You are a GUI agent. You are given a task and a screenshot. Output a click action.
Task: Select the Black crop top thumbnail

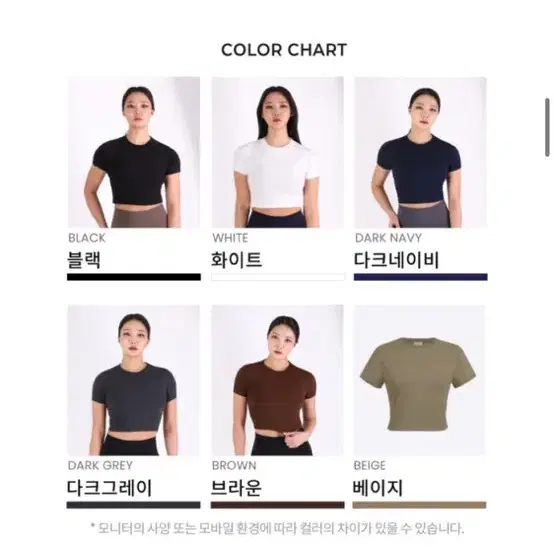(x=134, y=152)
